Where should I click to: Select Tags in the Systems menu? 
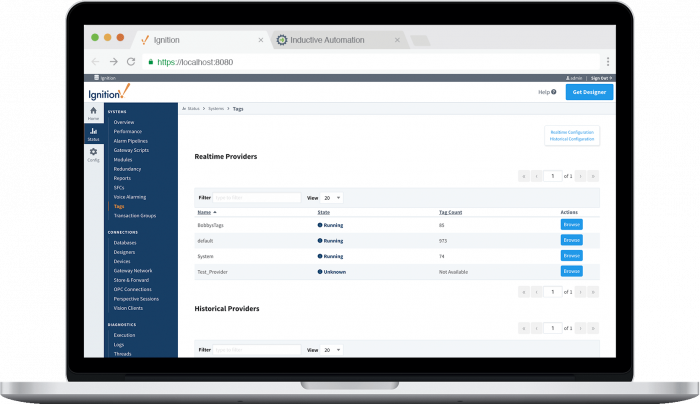(x=119, y=206)
